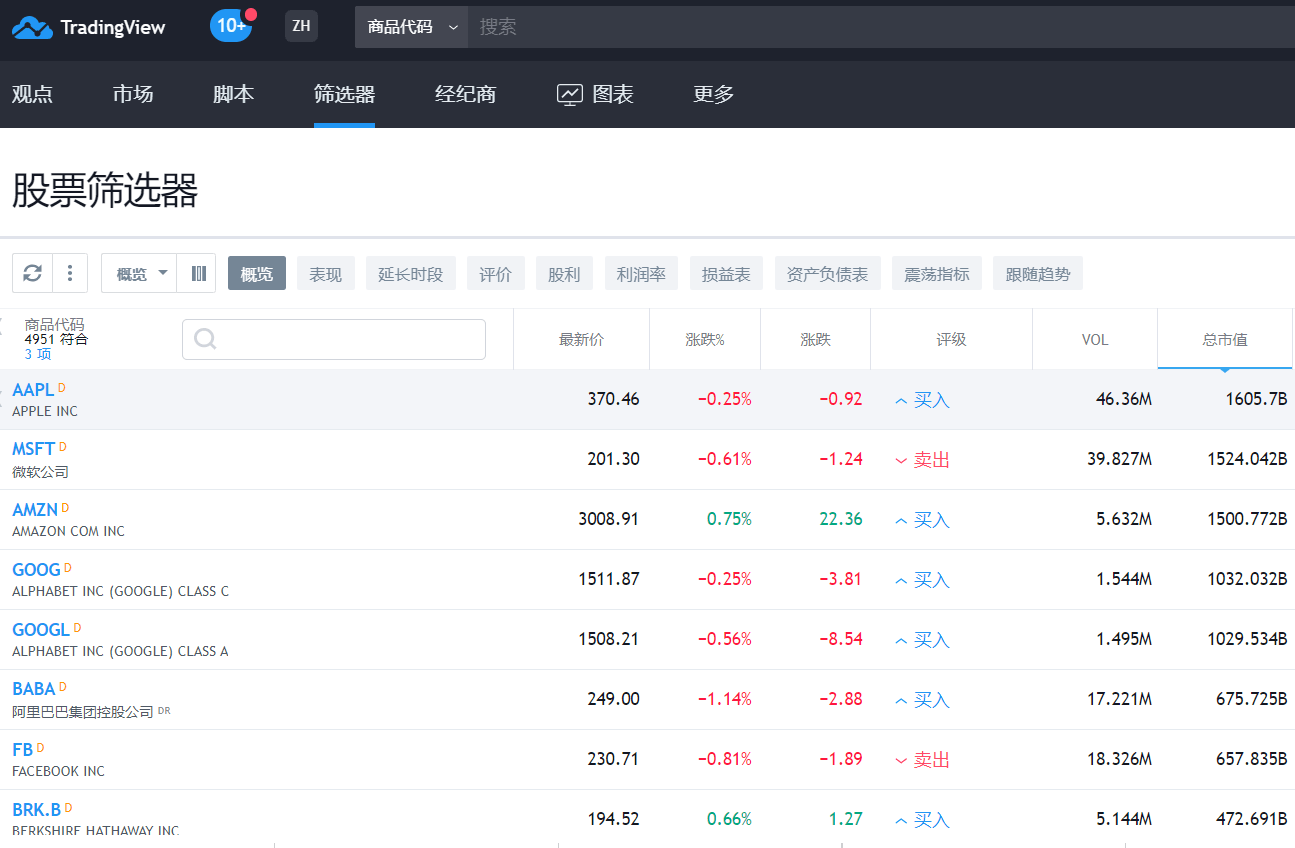The width and height of the screenshot is (1295, 848).
Task: Click the volume 39.827M
Action: 1119,459
